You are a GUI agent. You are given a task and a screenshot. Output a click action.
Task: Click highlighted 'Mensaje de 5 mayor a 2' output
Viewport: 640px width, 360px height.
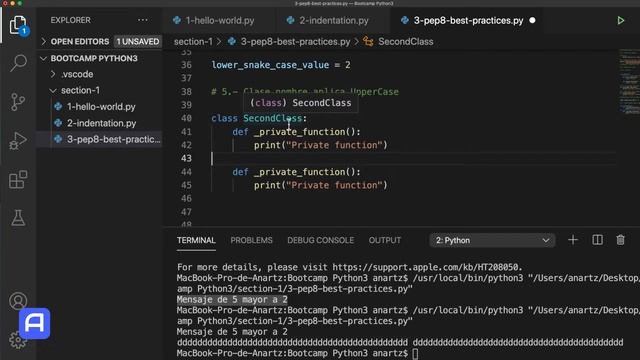click(x=232, y=300)
